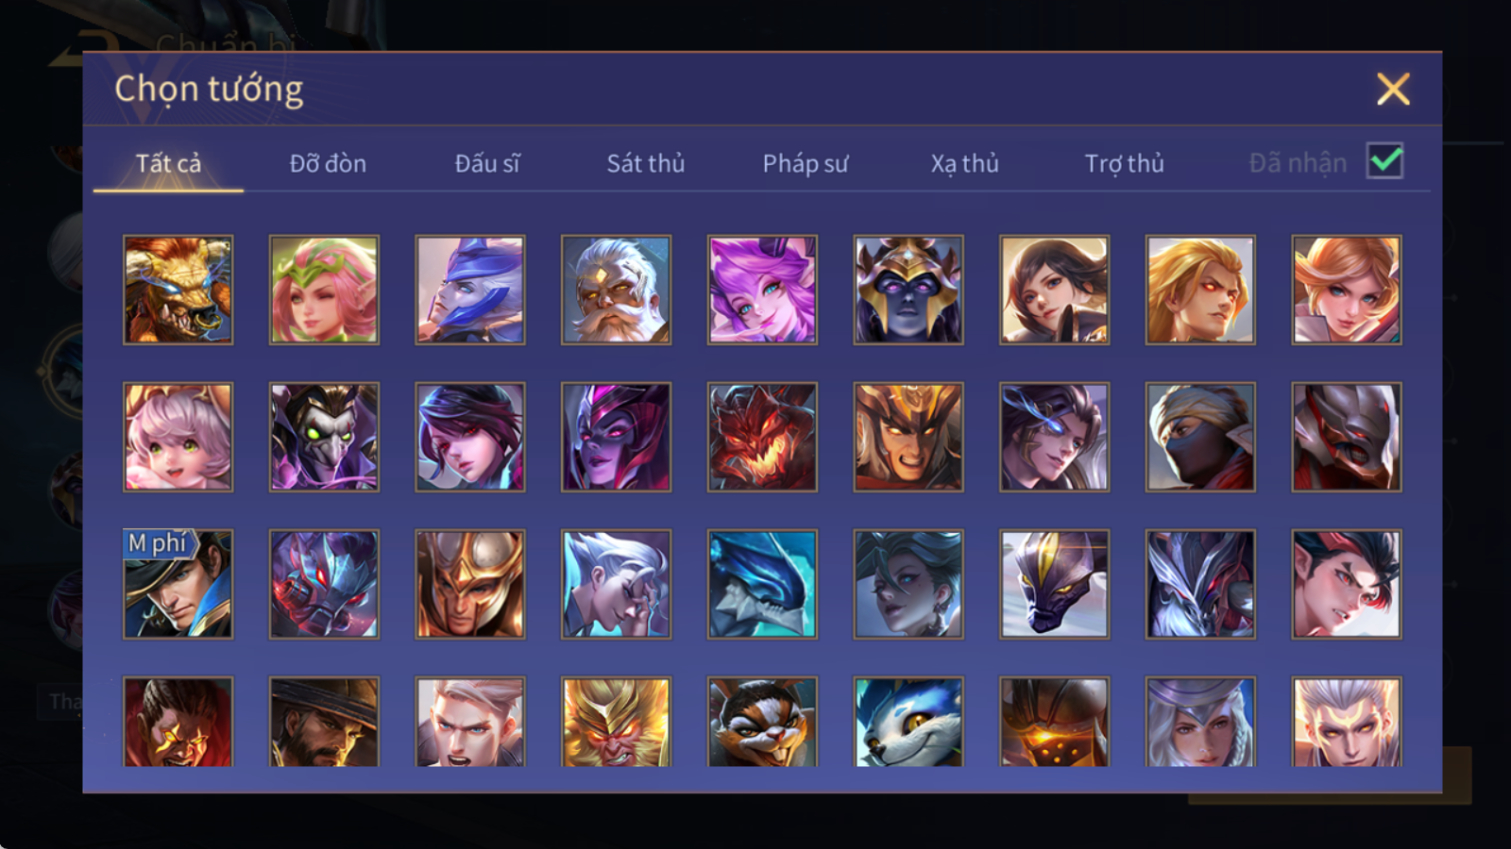Choose the golden monkey king hero

(x=616, y=722)
